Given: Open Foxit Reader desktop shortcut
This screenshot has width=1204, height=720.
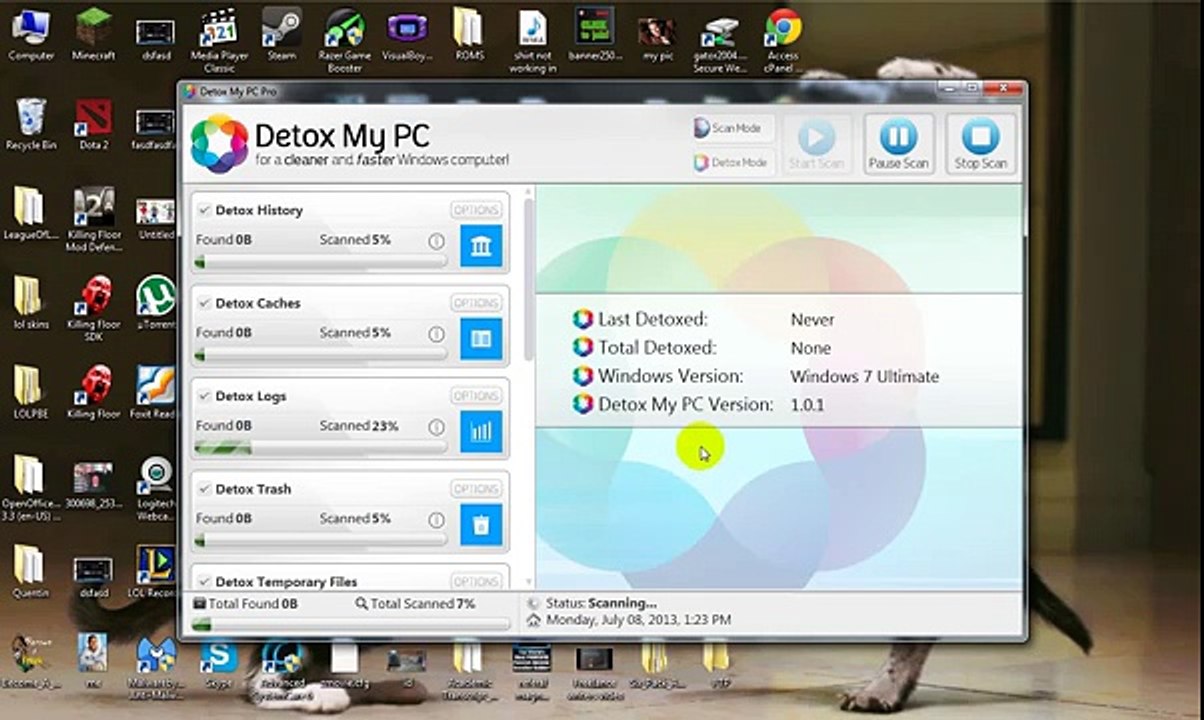Looking at the screenshot, I should pyautogui.click(x=156, y=393).
